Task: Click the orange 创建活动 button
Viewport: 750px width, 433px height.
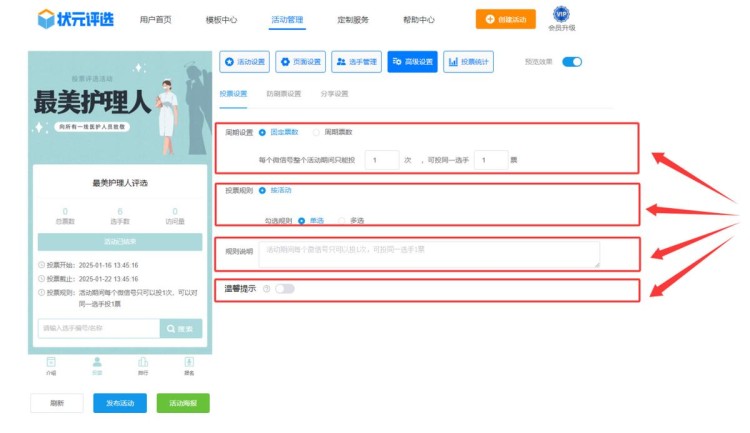Action: [505, 19]
